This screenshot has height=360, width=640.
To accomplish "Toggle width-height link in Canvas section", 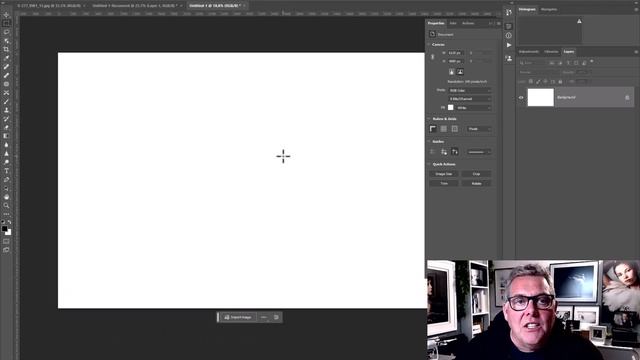I will pyautogui.click(x=433, y=57).
